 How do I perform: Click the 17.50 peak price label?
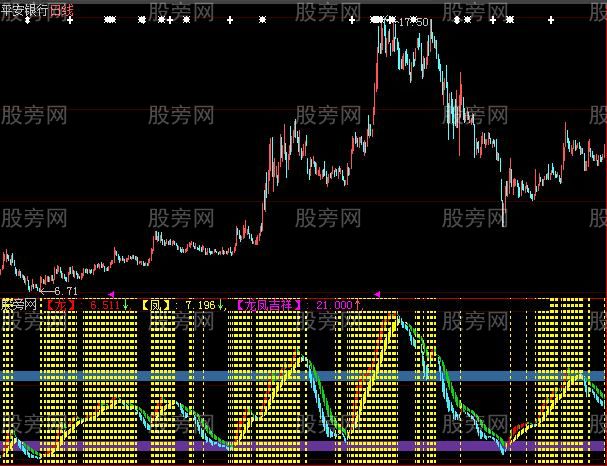click(x=412, y=22)
